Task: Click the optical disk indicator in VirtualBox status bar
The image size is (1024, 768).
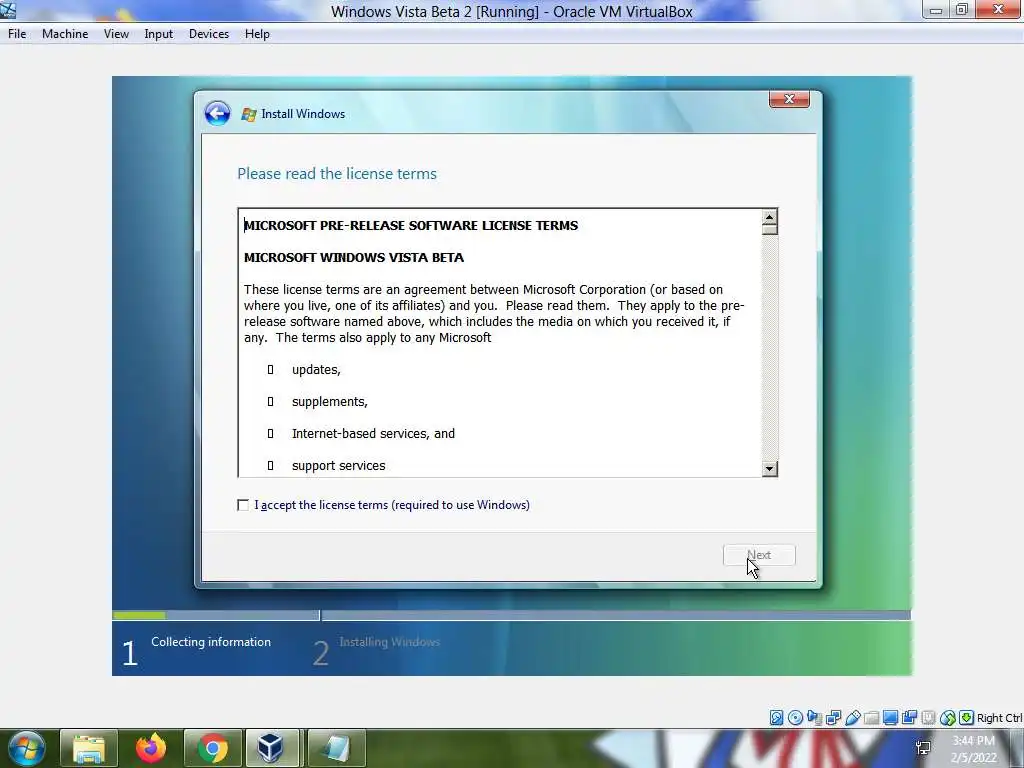Action: click(795, 718)
